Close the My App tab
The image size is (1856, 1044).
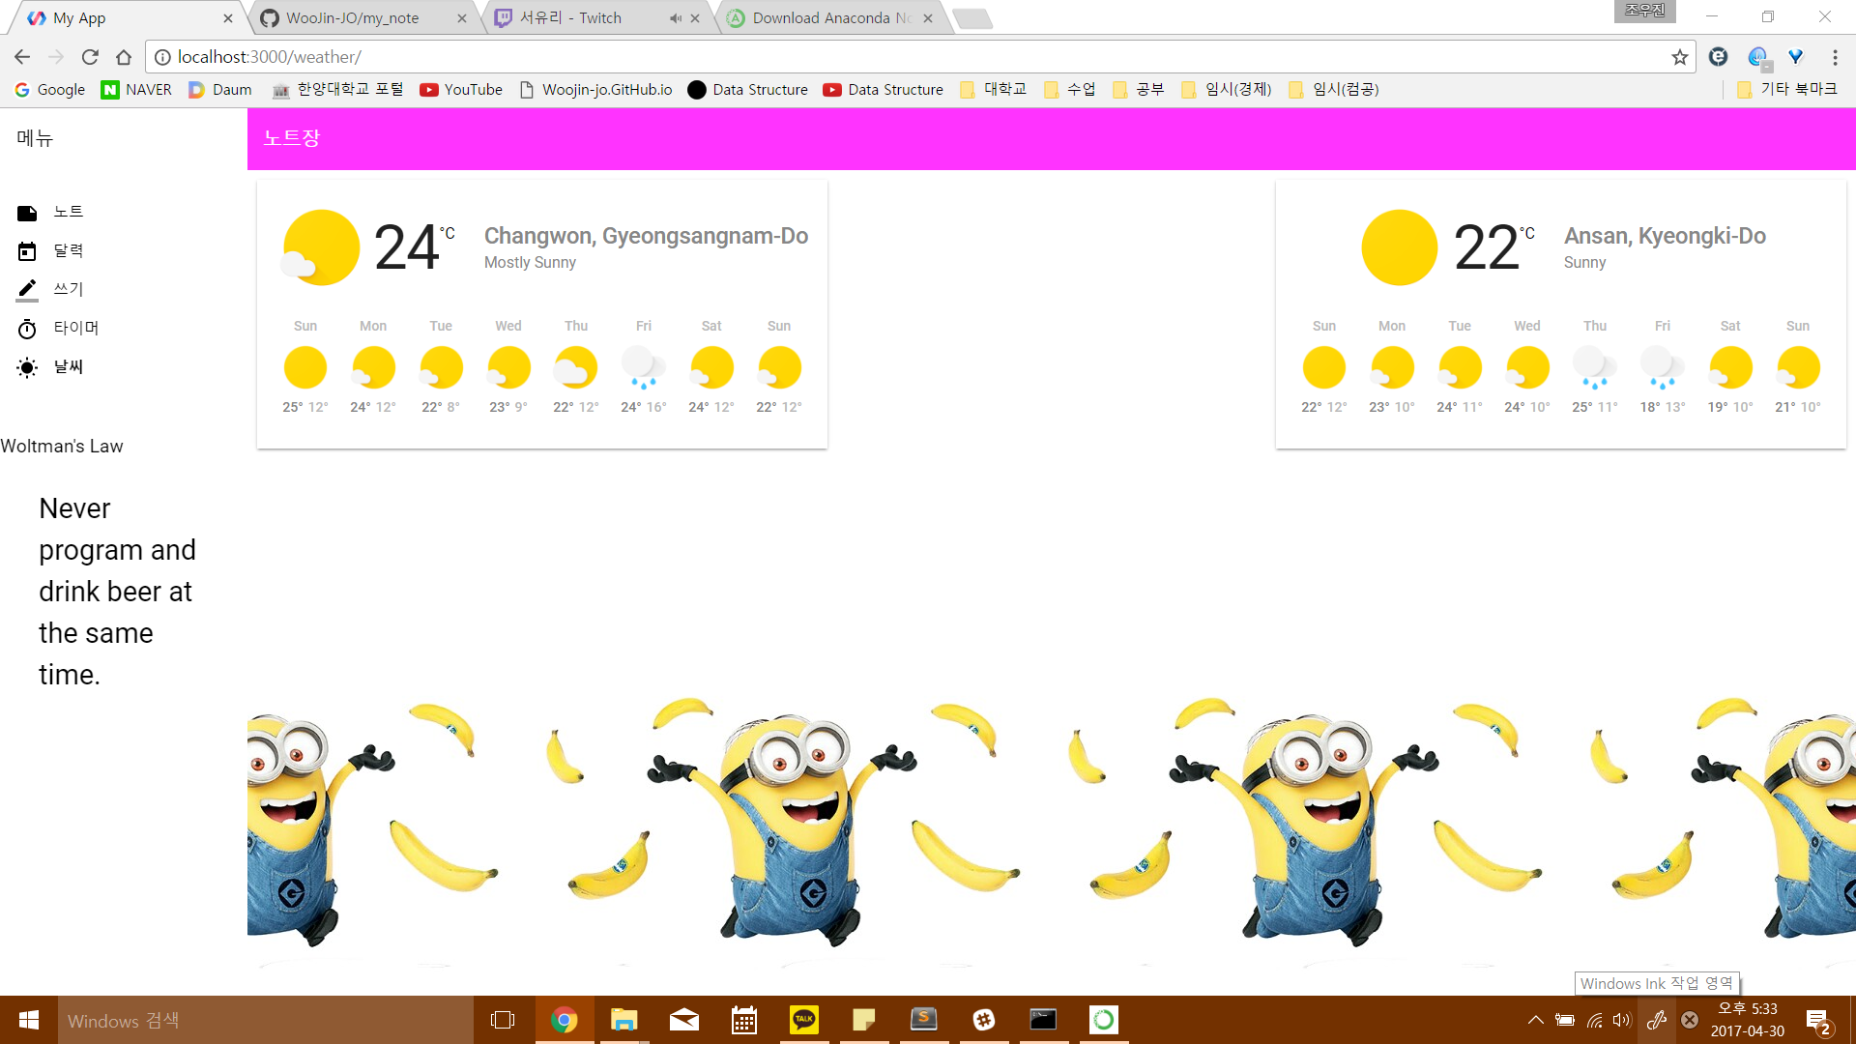(228, 18)
